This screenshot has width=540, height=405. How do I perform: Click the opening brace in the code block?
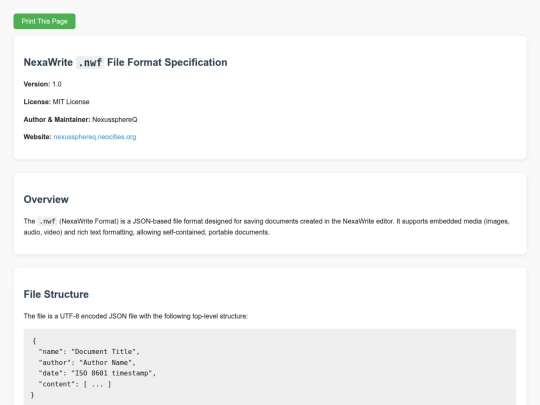click(x=34, y=341)
